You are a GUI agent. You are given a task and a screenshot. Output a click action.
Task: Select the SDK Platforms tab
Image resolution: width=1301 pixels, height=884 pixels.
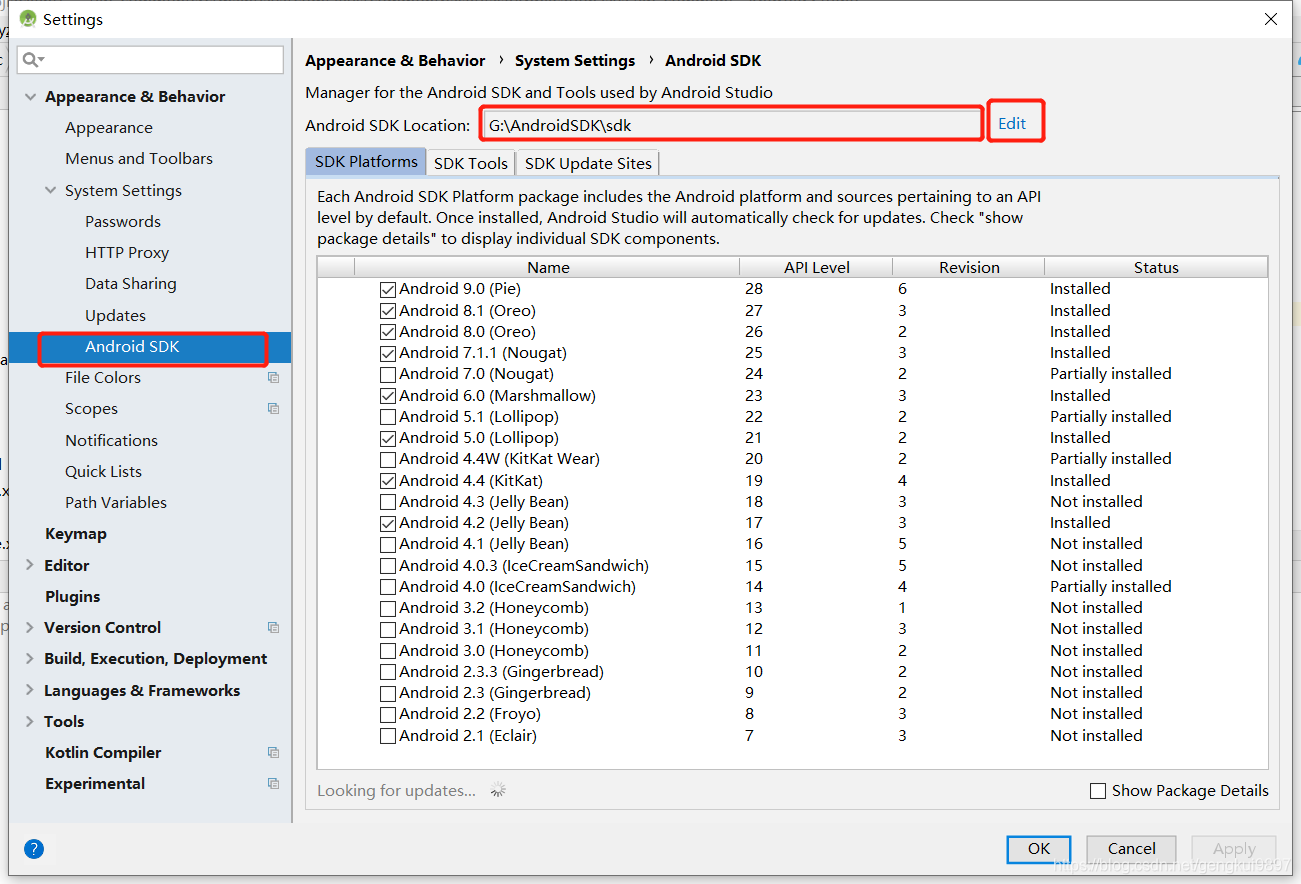(x=366, y=162)
